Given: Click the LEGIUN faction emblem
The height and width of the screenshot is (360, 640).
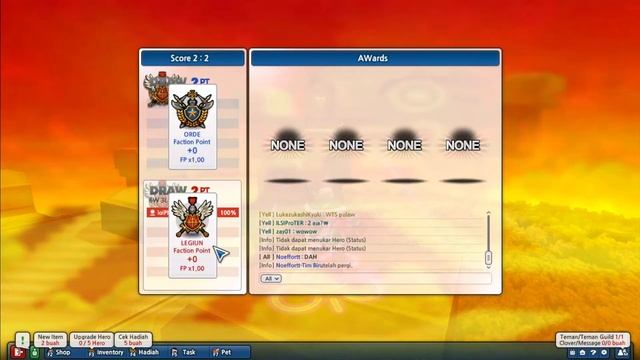Looking at the screenshot, I should coord(192,218).
